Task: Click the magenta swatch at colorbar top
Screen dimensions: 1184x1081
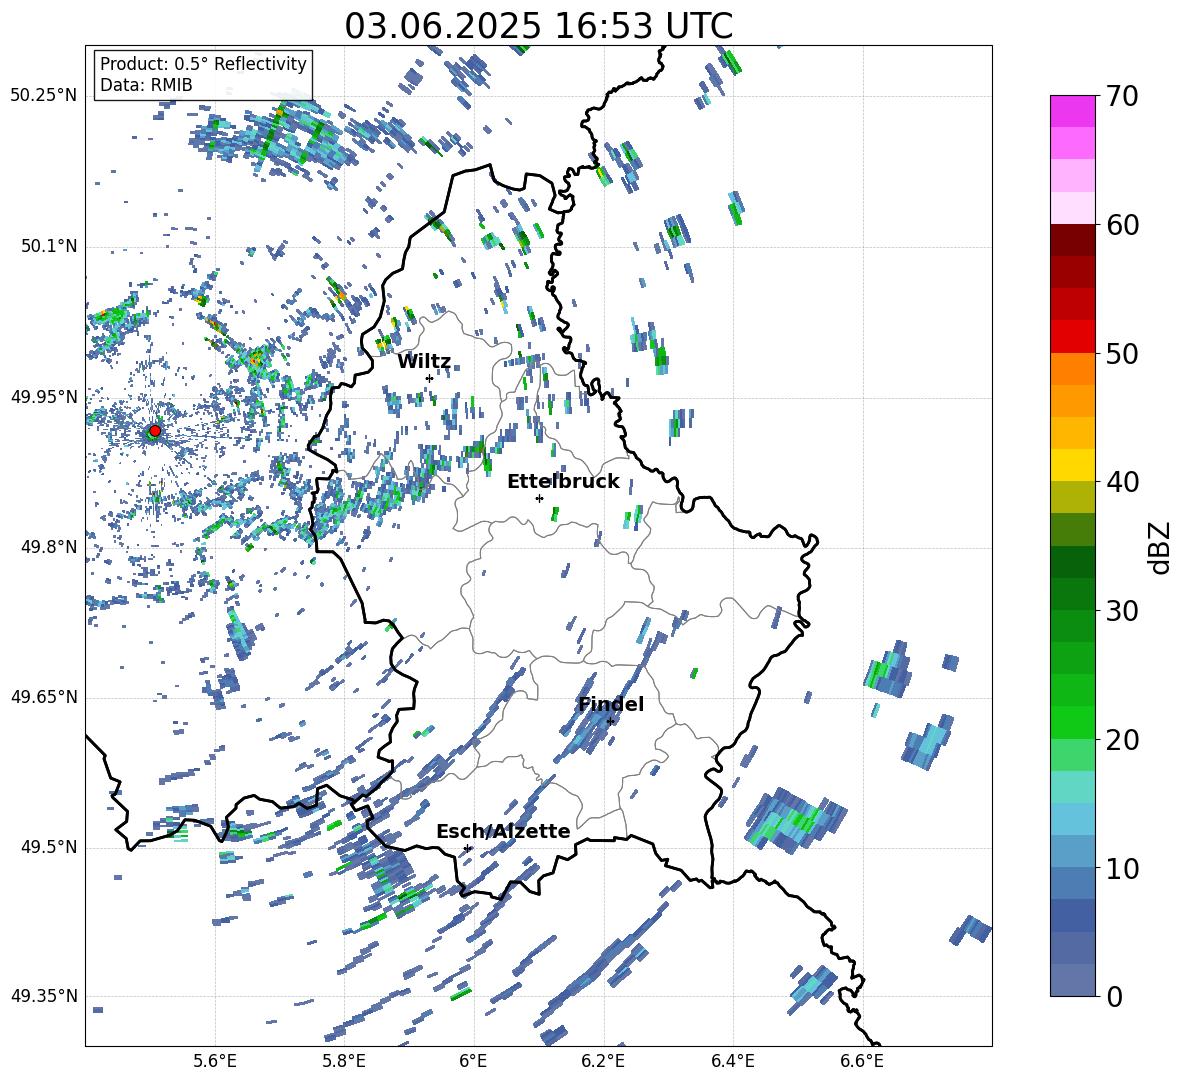Action: [x=1073, y=111]
